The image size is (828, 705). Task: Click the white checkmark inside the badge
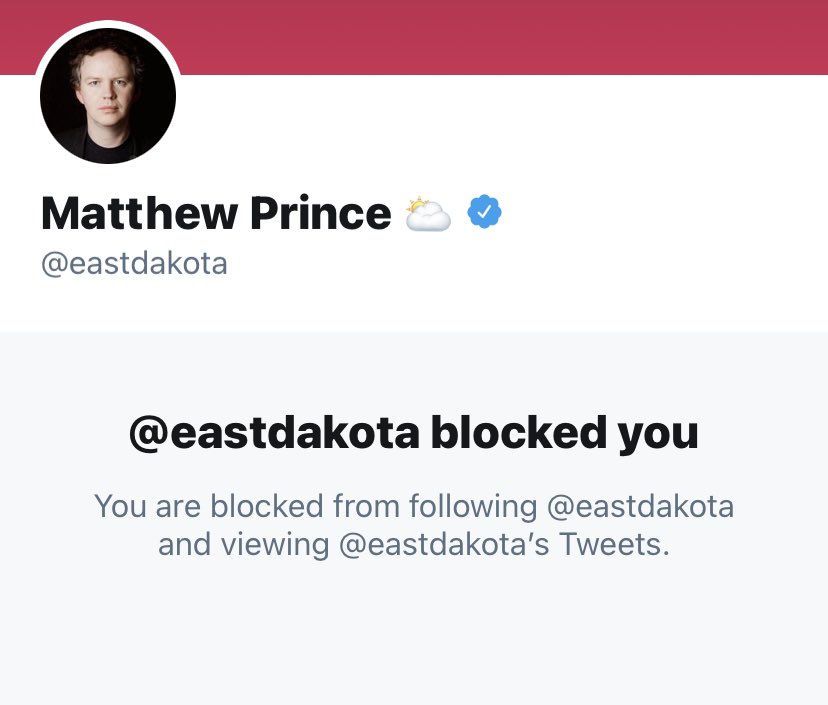click(484, 212)
